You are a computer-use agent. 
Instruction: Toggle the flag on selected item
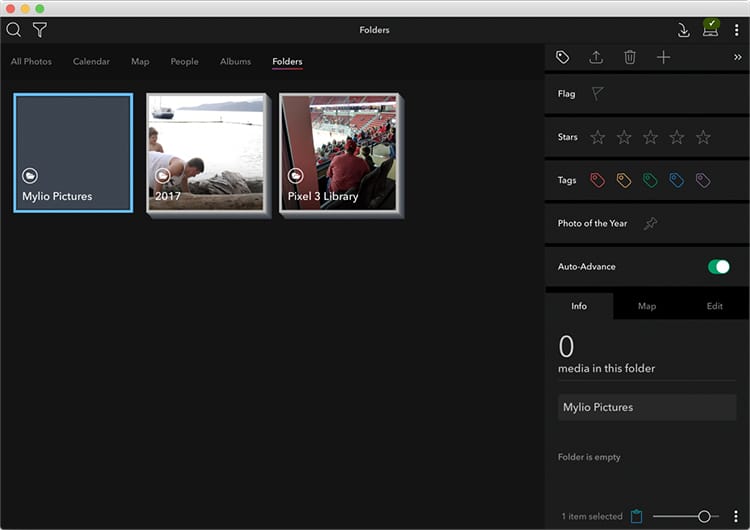(x=597, y=94)
